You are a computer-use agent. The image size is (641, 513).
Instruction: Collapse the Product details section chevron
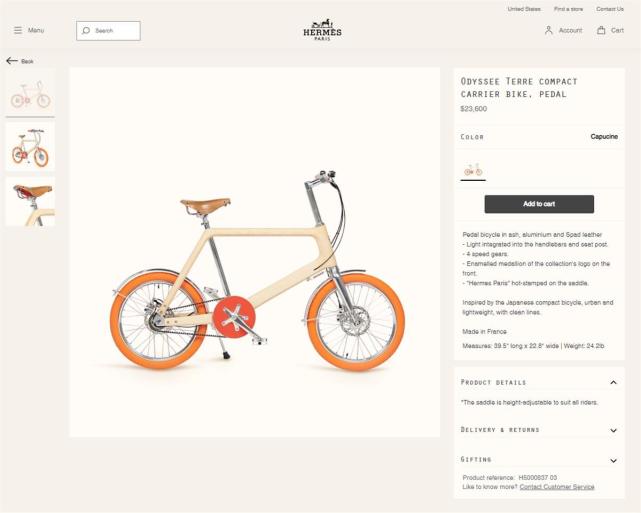click(613, 383)
